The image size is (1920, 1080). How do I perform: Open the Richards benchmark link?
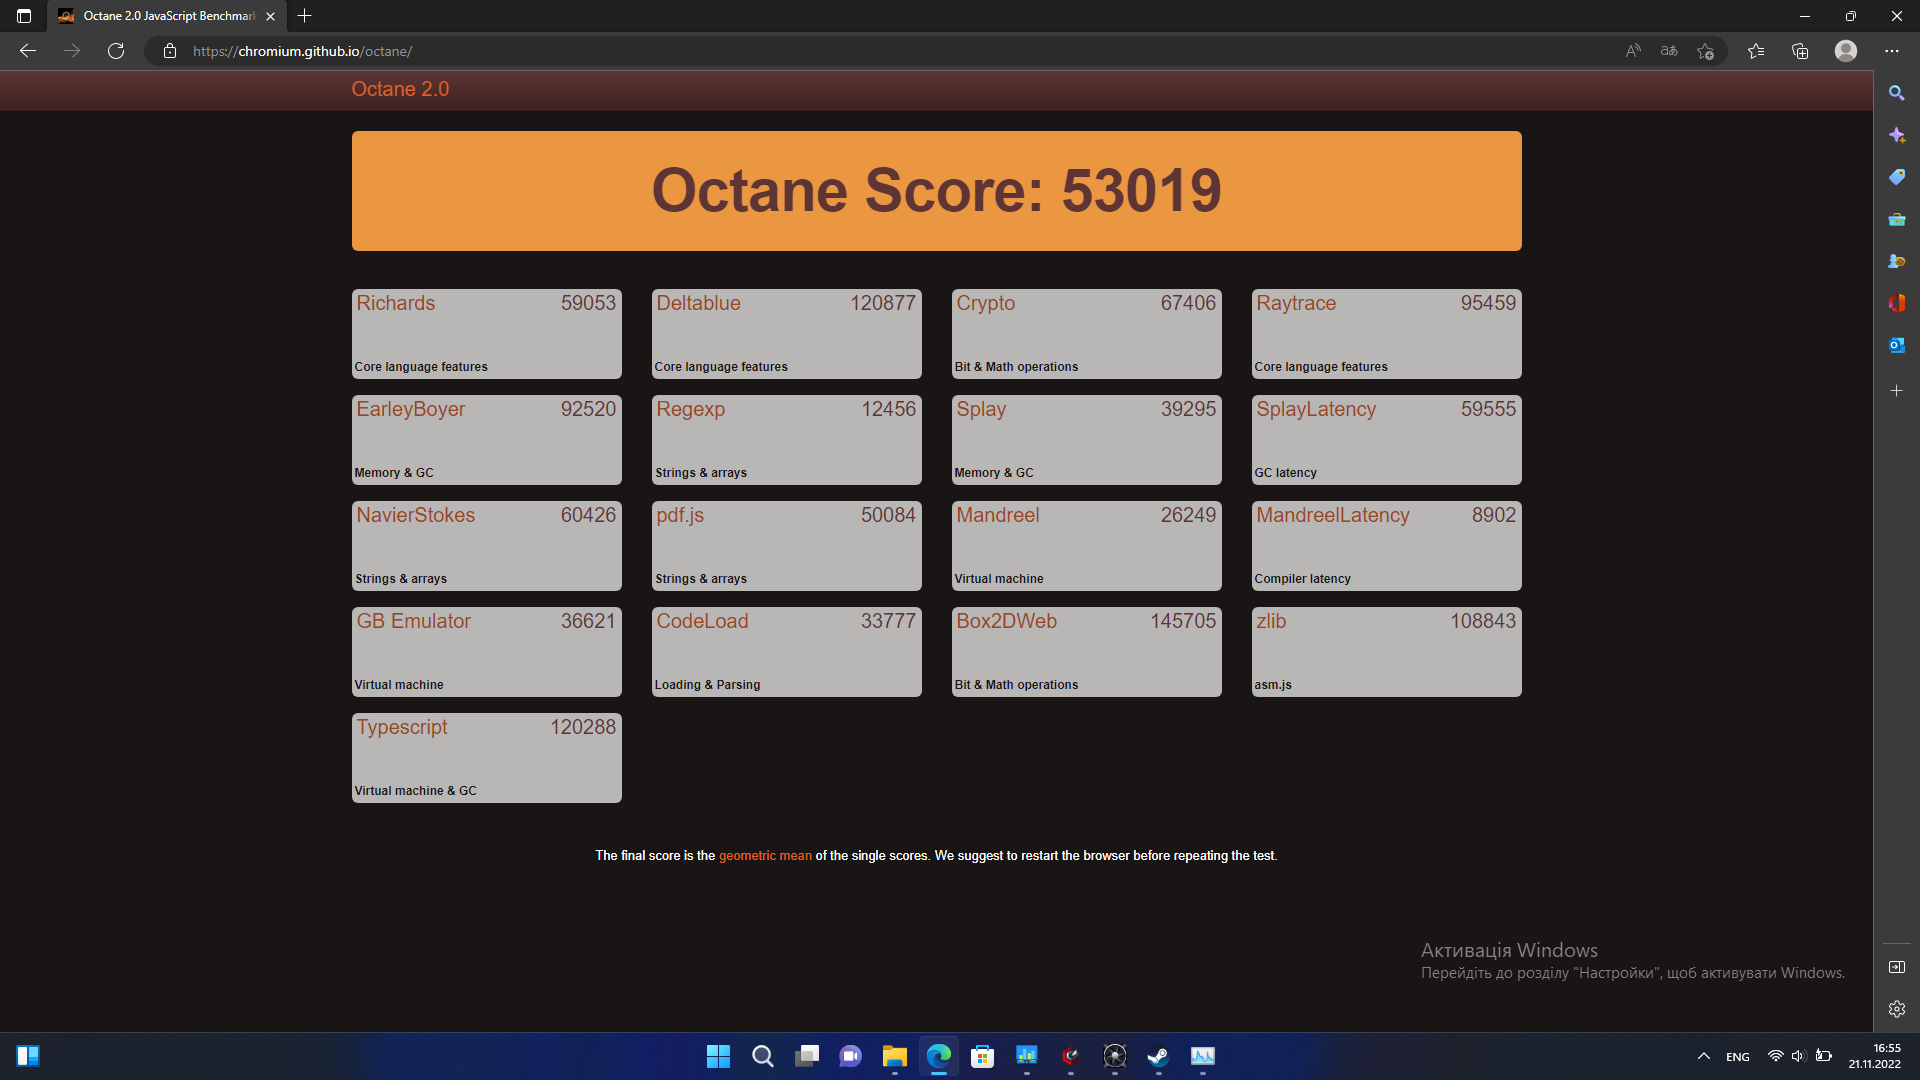[x=395, y=303]
